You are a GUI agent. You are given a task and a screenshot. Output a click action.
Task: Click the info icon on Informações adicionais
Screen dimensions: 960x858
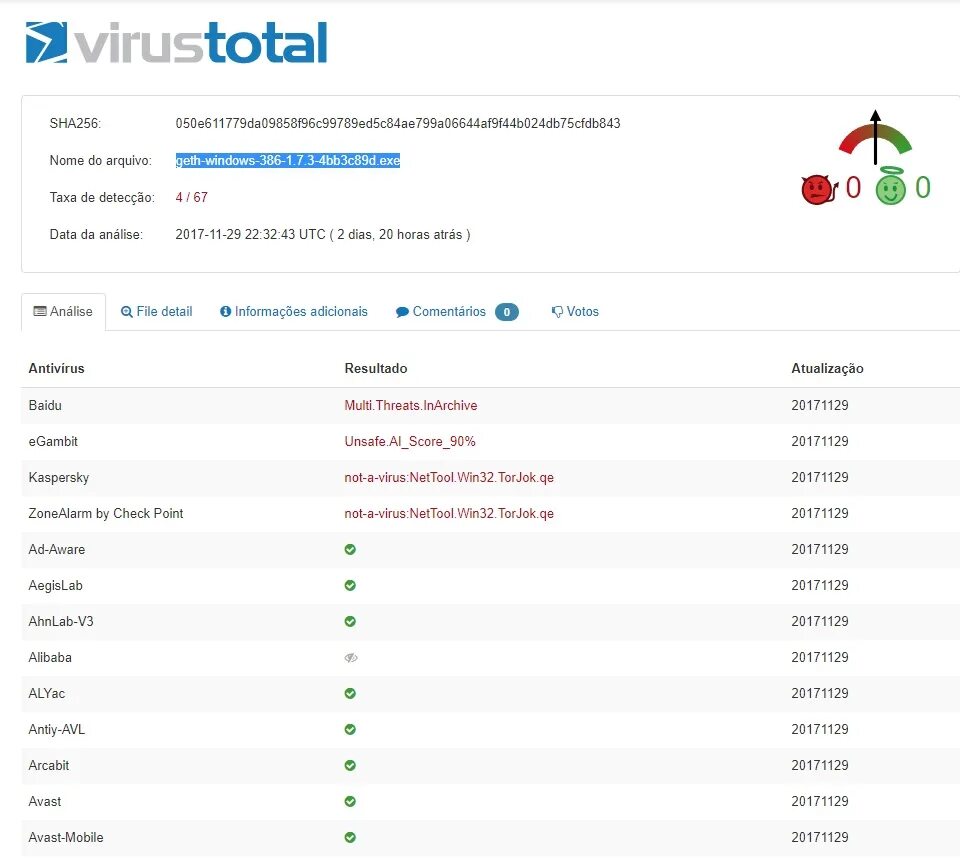(225, 312)
